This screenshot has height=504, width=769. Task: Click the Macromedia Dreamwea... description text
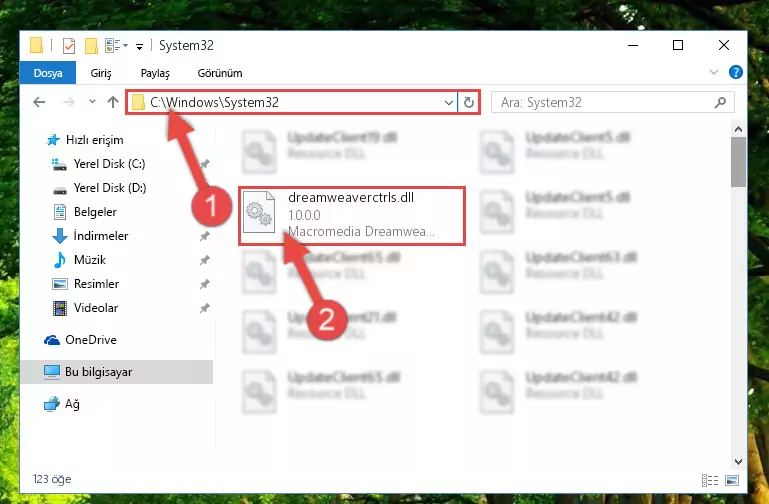[361, 231]
